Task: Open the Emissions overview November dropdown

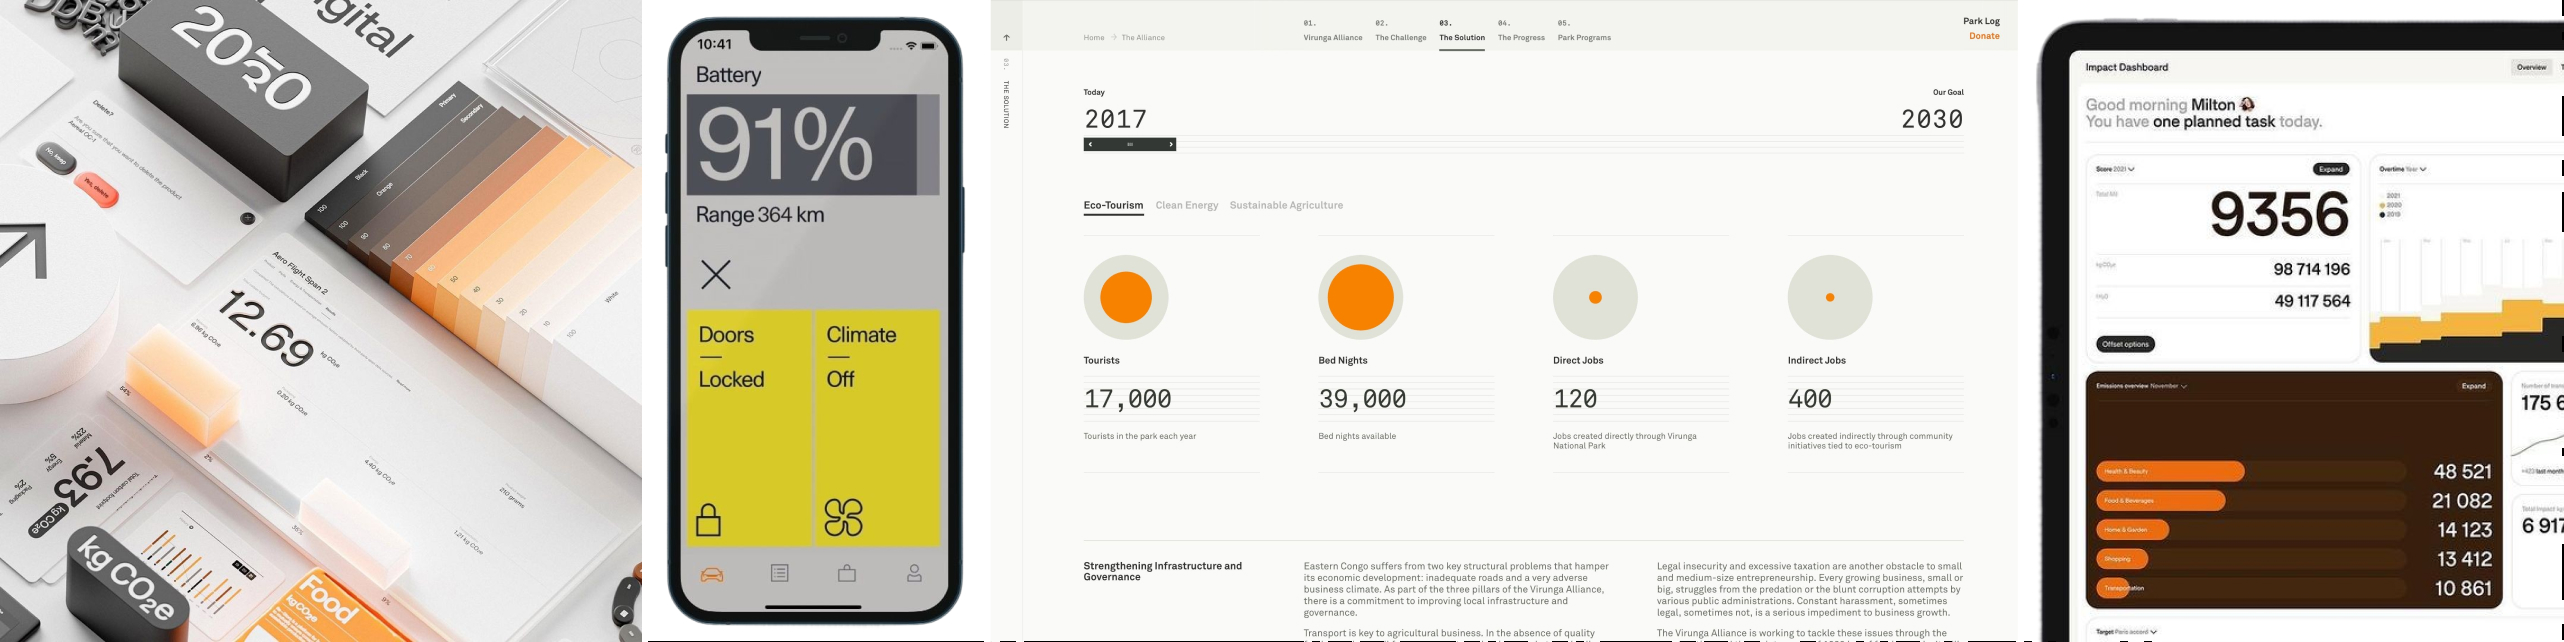Action: point(2141,386)
